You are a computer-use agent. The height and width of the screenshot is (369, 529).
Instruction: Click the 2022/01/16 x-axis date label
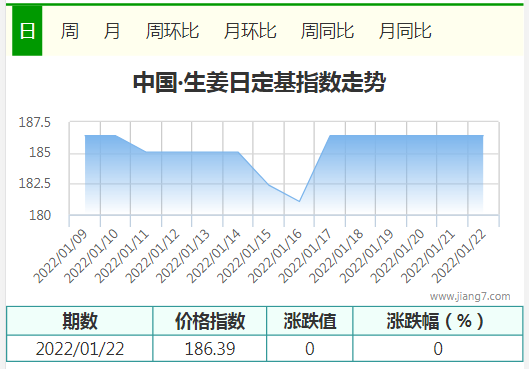[x=275, y=256]
